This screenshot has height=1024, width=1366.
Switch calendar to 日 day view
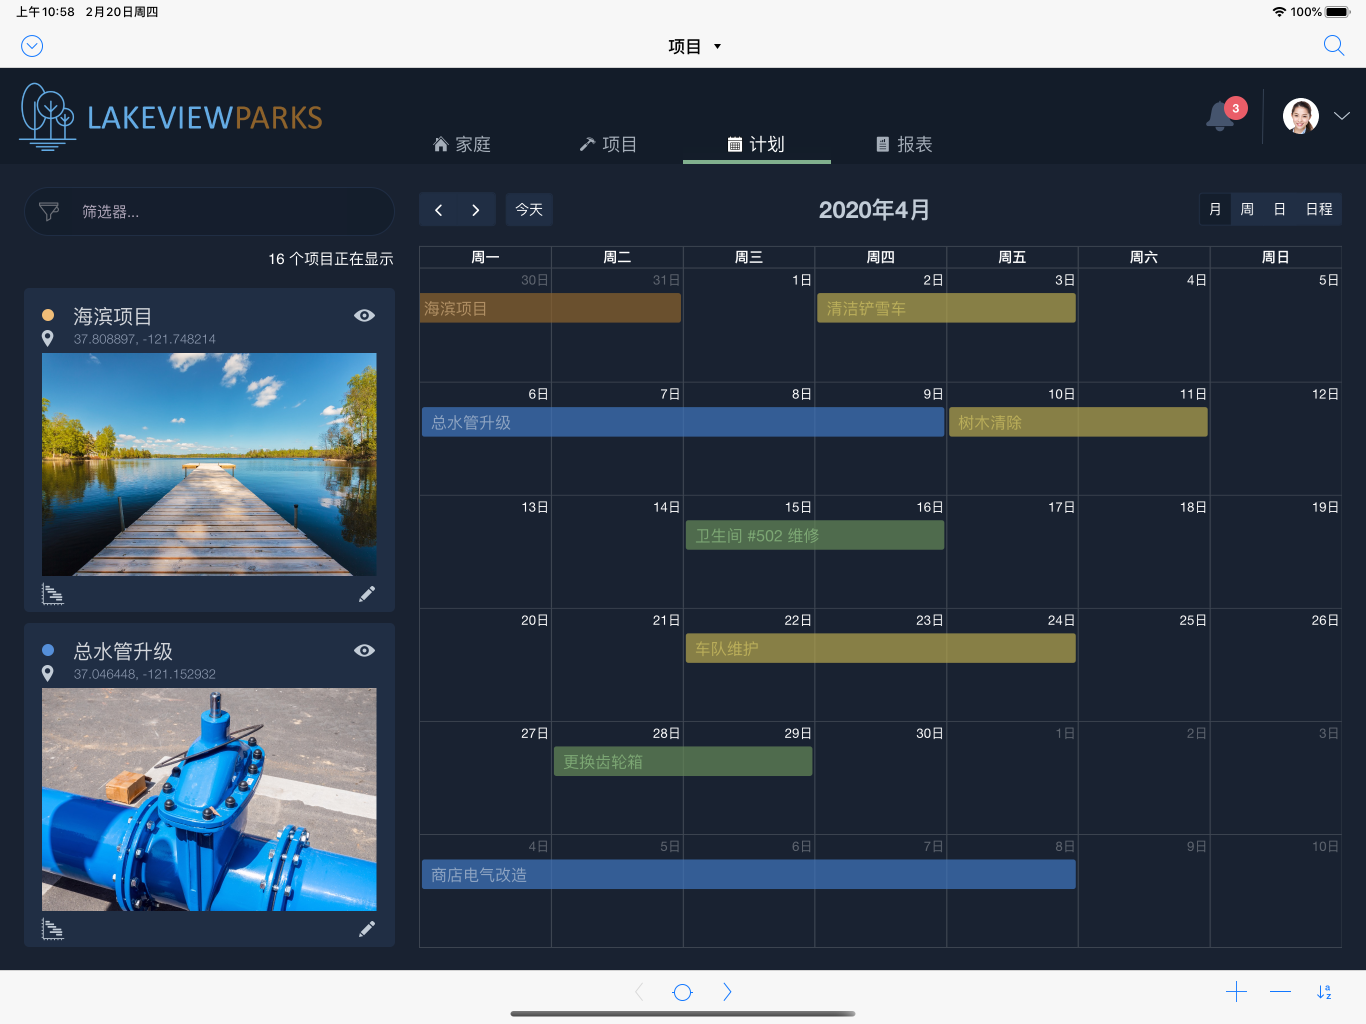(x=1279, y=209)
